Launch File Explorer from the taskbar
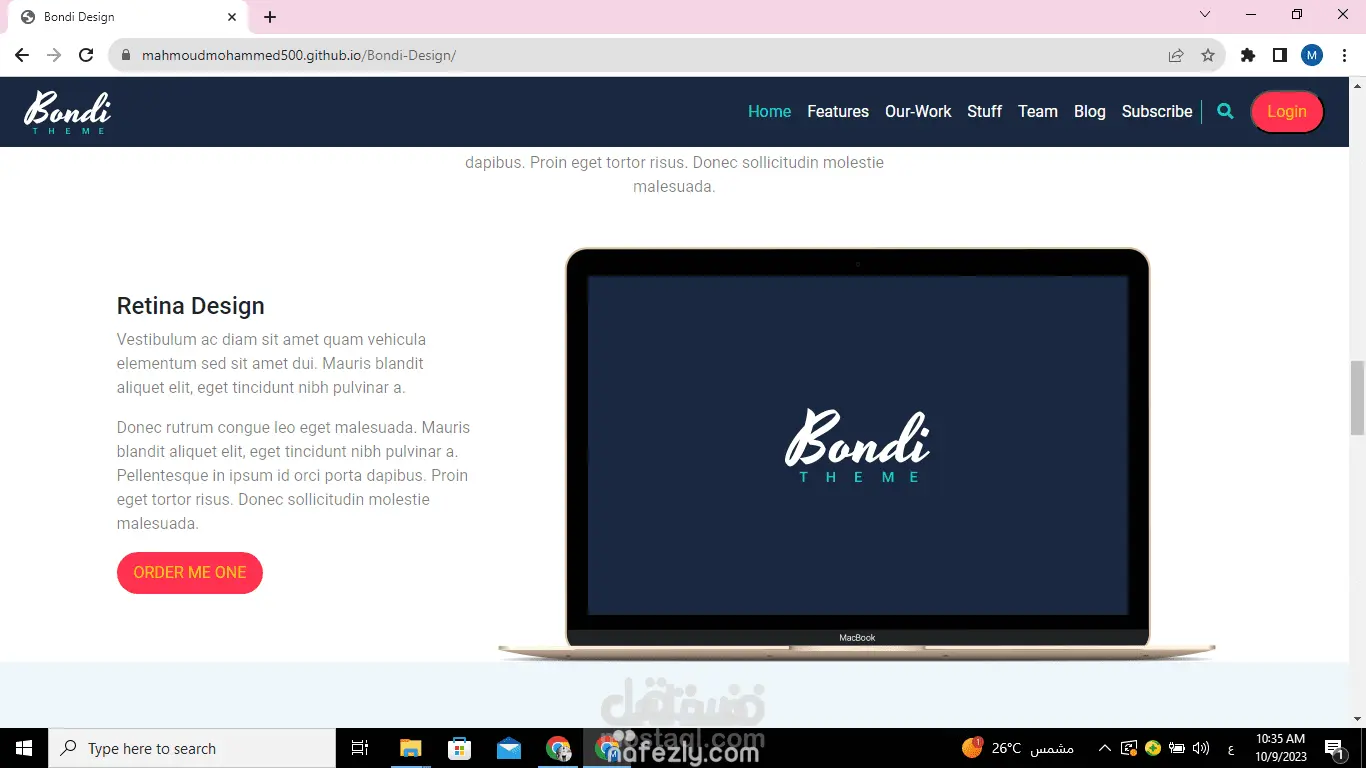The width and height of the screenshot is (1366, 768). click(x=411, y=748)
